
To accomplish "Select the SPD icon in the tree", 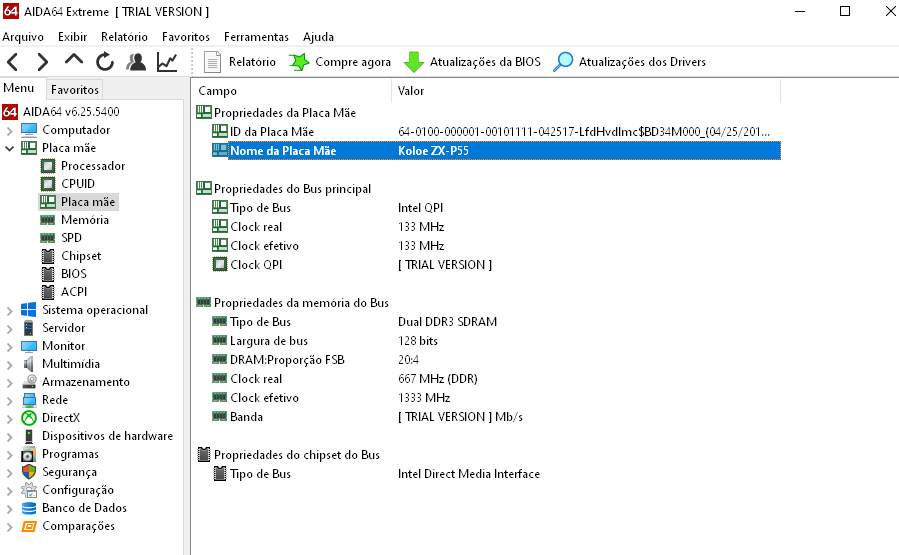I will (48, 238).
